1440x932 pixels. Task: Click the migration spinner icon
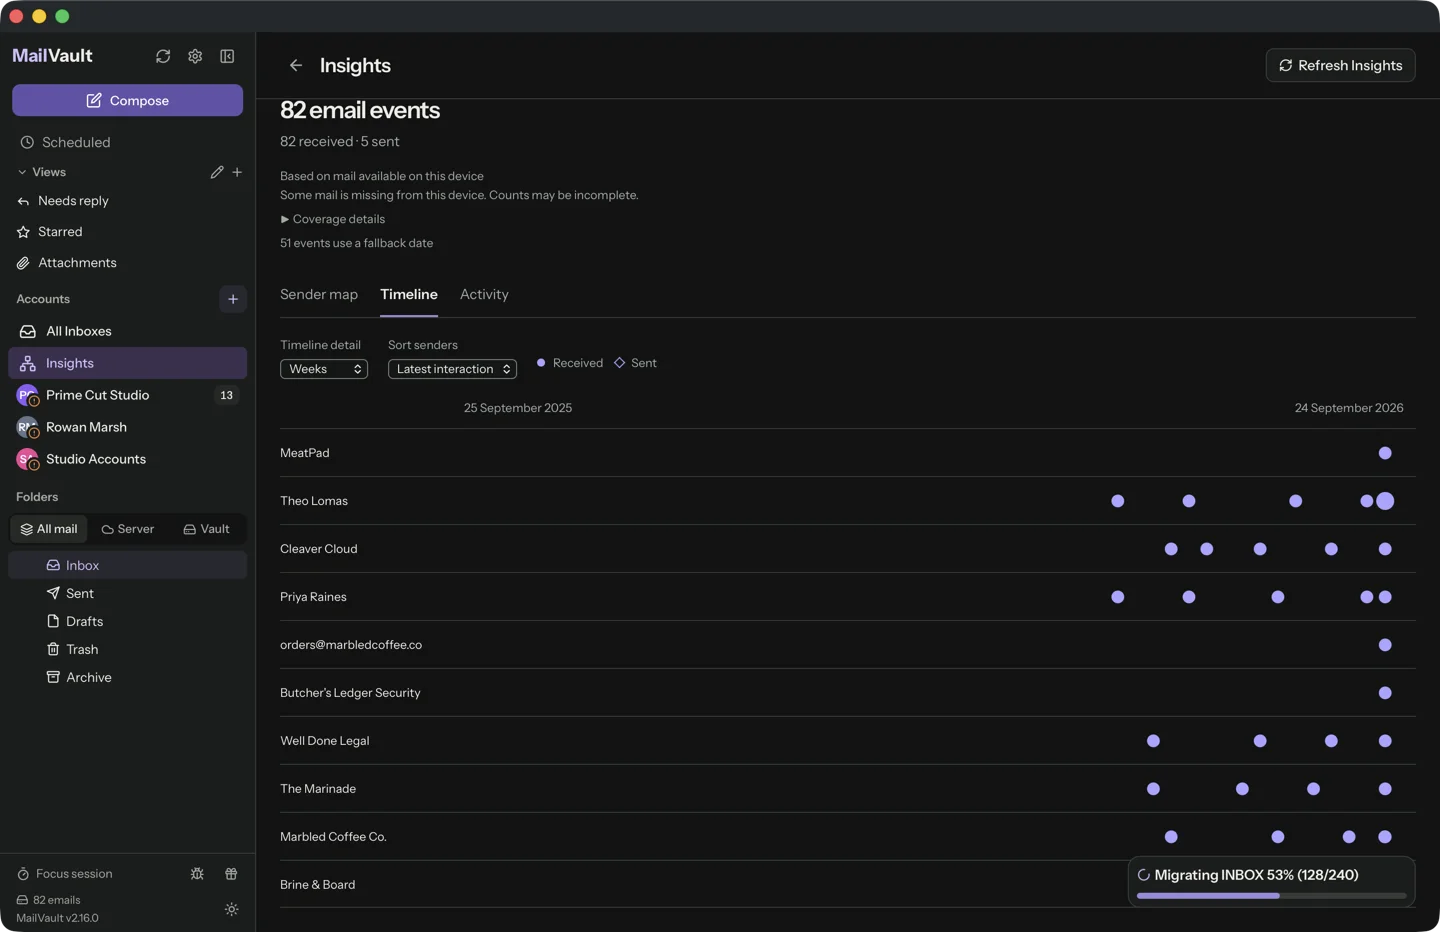point(1144,875)
